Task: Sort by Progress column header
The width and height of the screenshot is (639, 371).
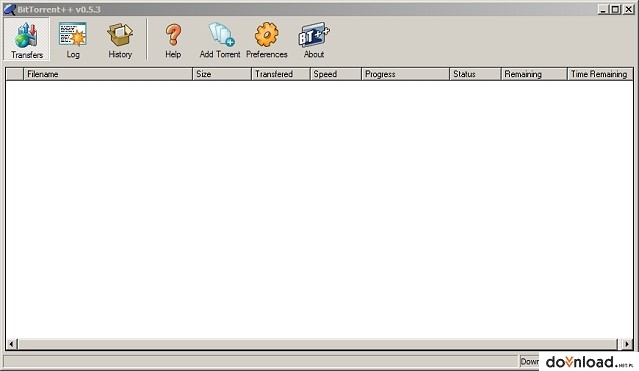Action: [x=405, y=74]
